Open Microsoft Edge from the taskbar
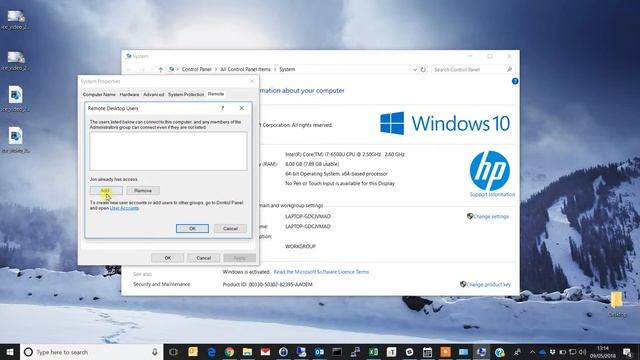The image size is (640, 360). tap(211, 352)
